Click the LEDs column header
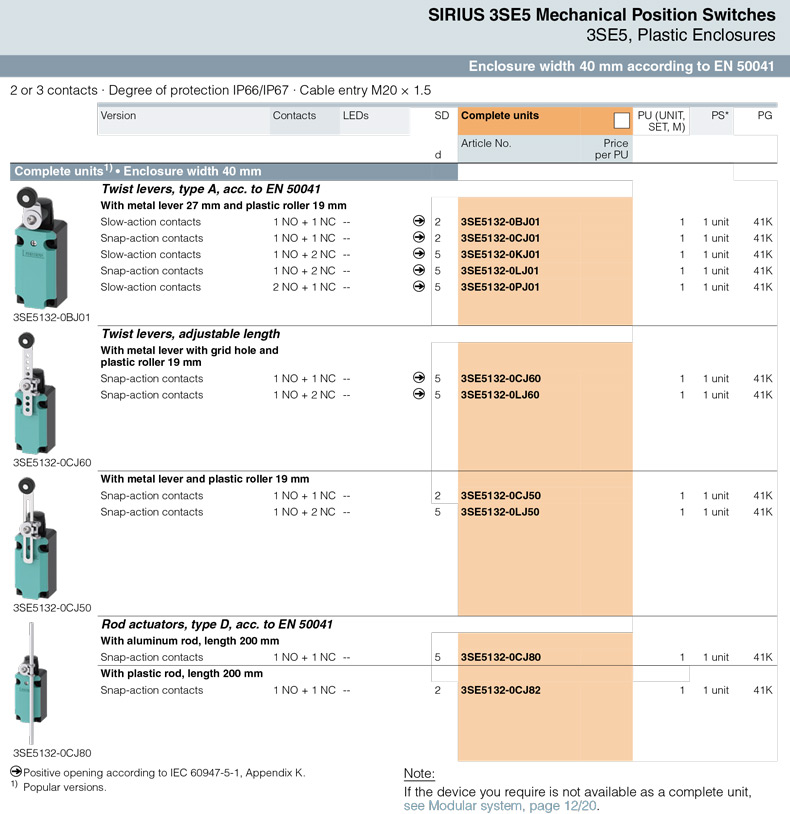Image resolution: width=790 pixels, height=814 pixels. pos(355,116)
